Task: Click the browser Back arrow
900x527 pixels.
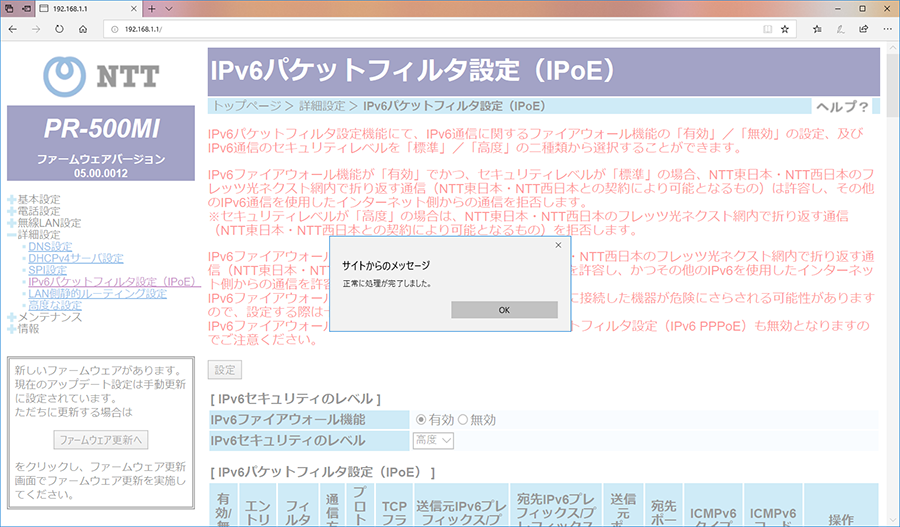Action: [x=13, y=29]
